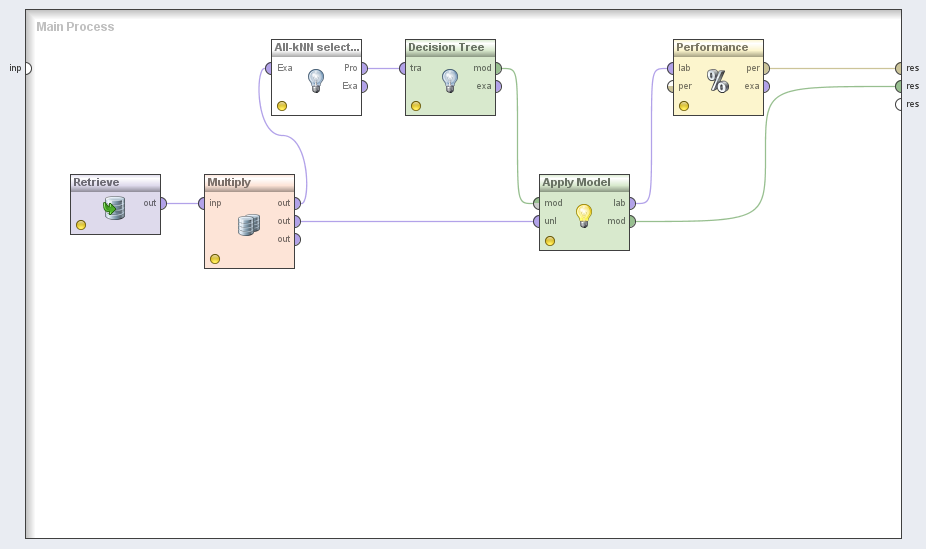Click the process inp port on left edge
926x549 pixels.
27,68
